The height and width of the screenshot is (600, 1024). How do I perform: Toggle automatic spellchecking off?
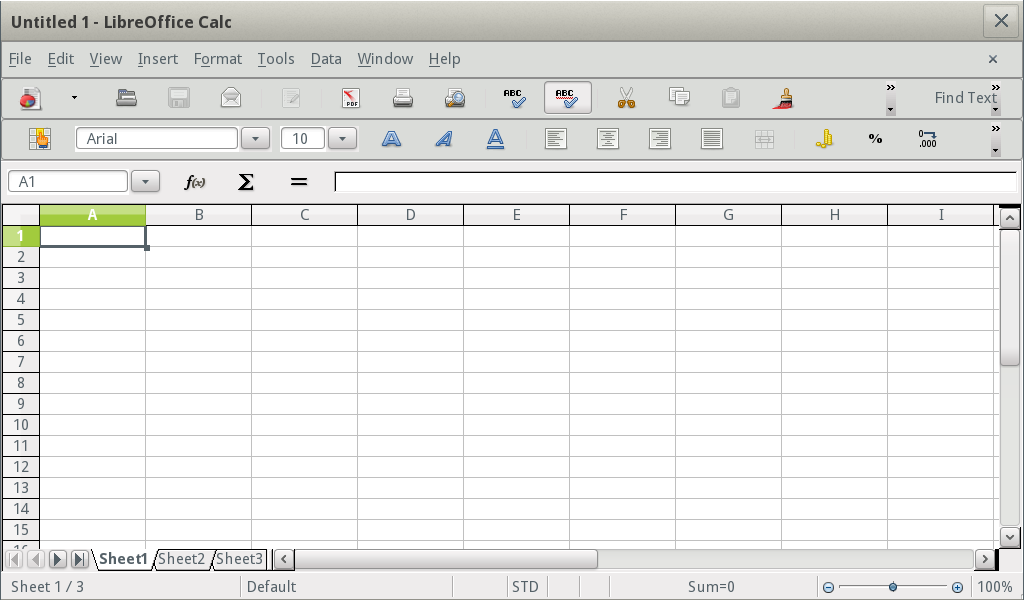pyautogui.click(x=566, y=98)
